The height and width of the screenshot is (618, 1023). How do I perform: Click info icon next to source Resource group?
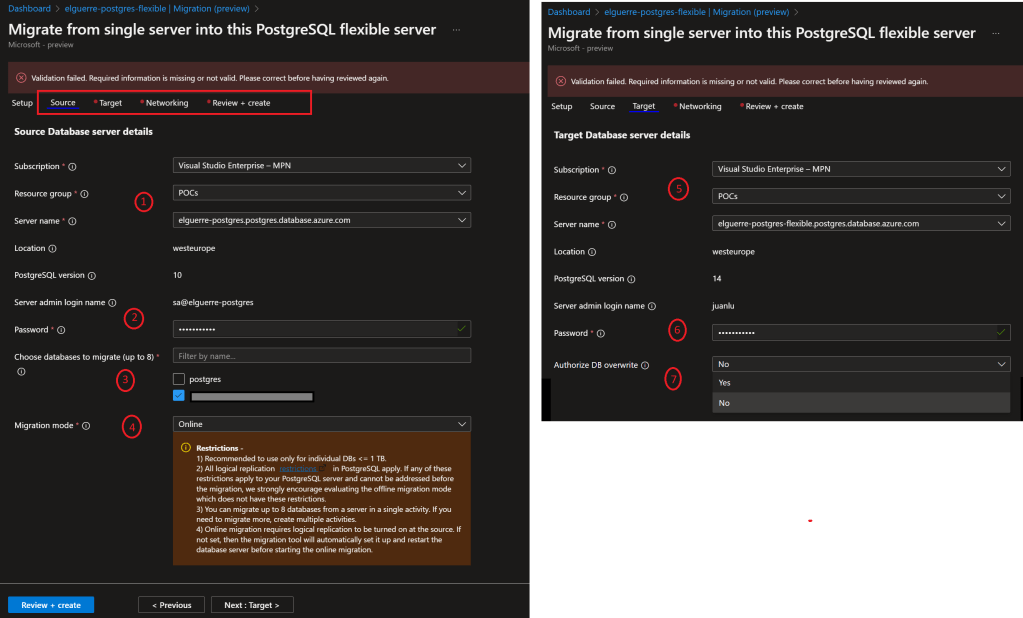coord(84,194)
